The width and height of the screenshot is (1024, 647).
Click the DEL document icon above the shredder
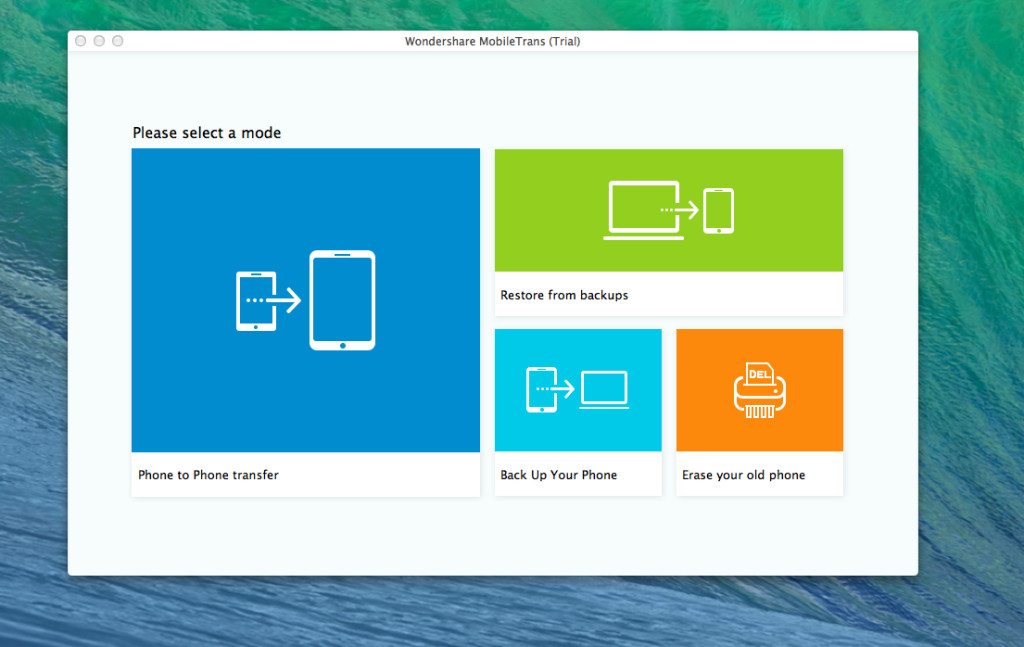click(x=759, y=372)
